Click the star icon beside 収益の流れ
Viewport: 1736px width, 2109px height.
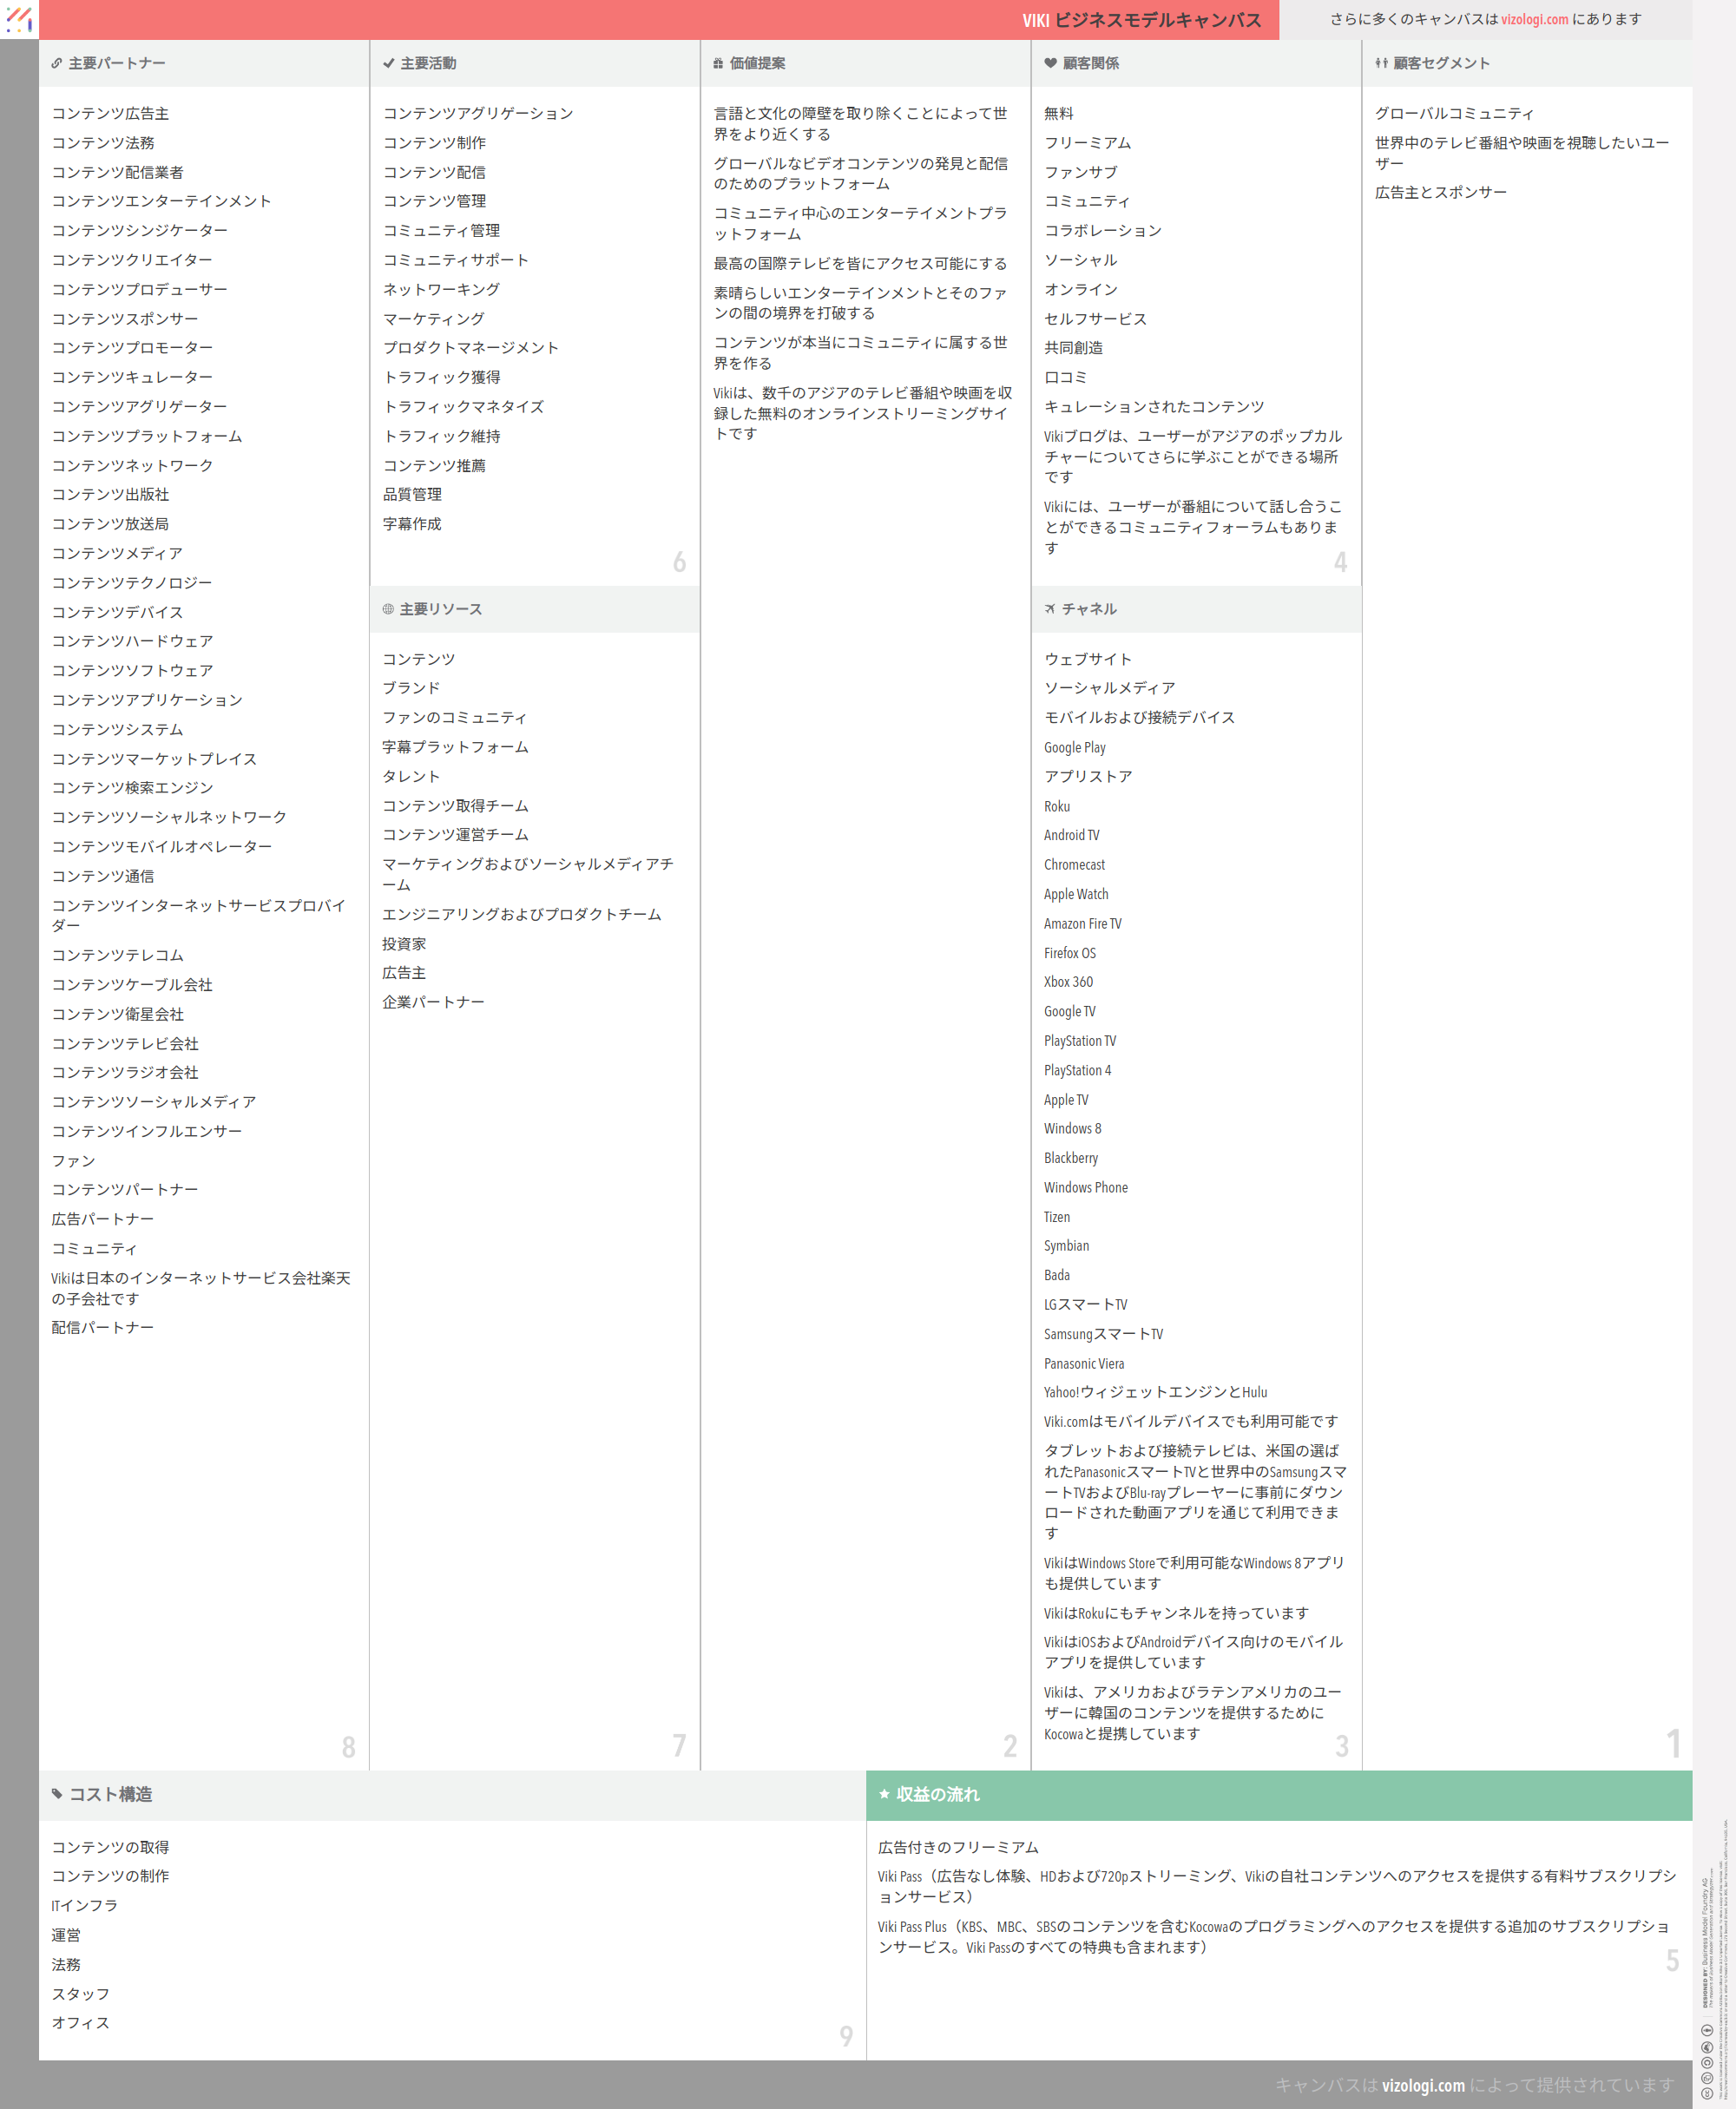pyautogui.click(x=884, y=1794)
